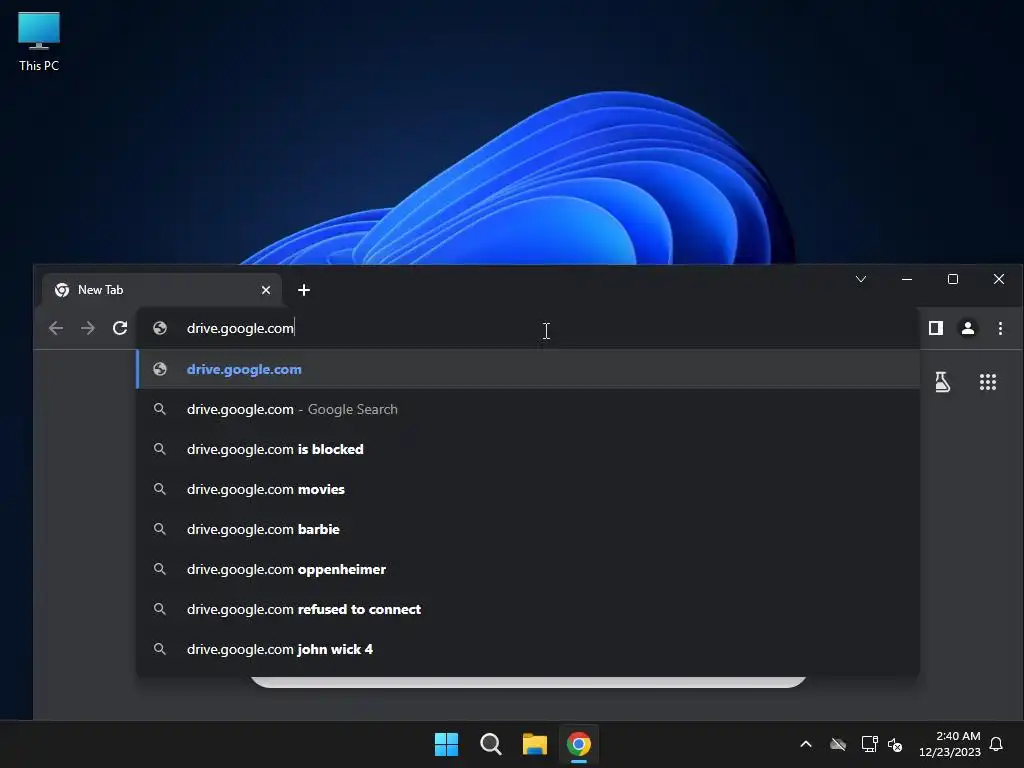Select 'drive.google.com oppenheimer' suggestion

[528, 569]
